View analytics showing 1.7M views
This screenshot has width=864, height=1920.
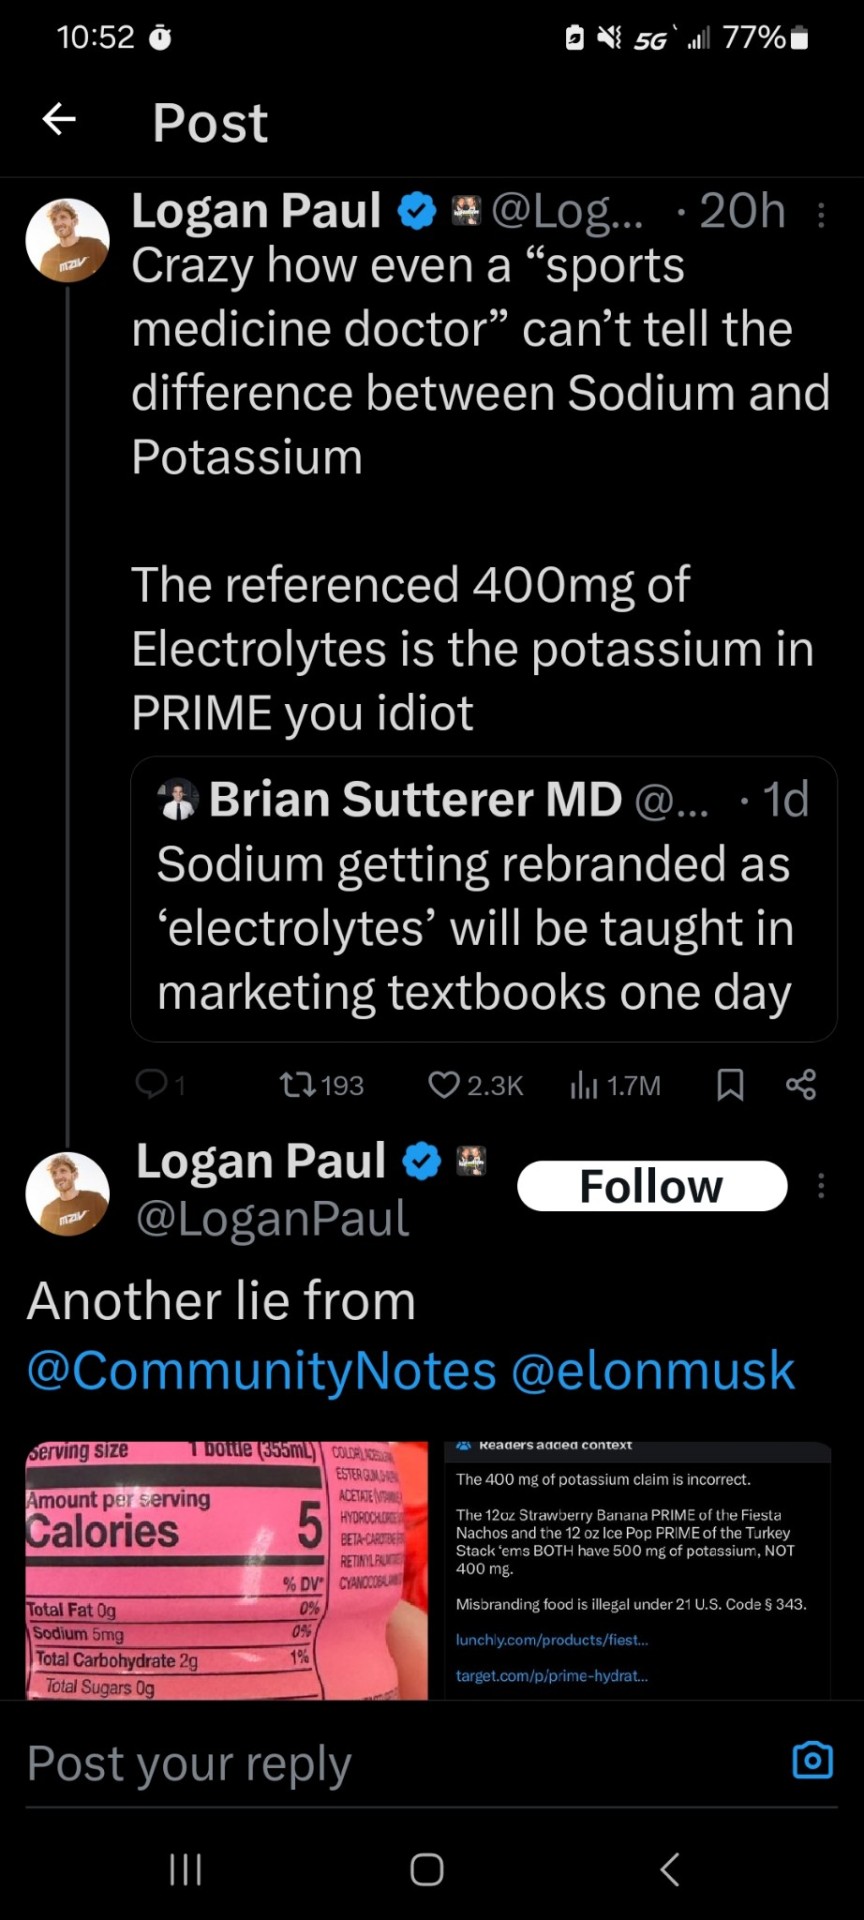point(584,1084)
